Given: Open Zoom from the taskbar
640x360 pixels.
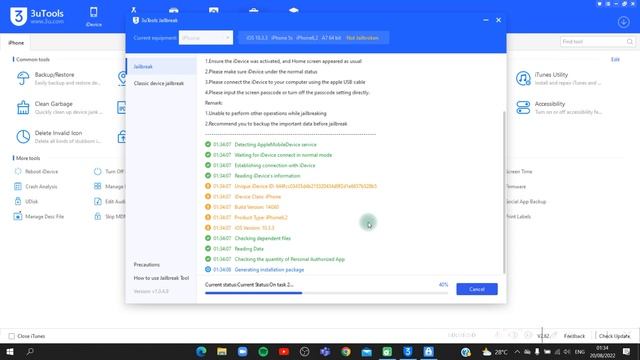Looking at the screenshot, I should tap(242, 351).
